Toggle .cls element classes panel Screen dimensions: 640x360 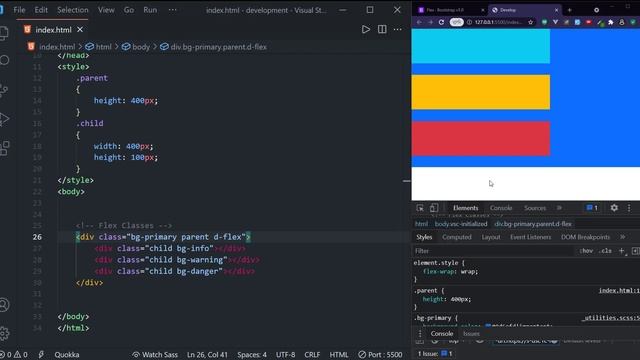tap(605, 251)
